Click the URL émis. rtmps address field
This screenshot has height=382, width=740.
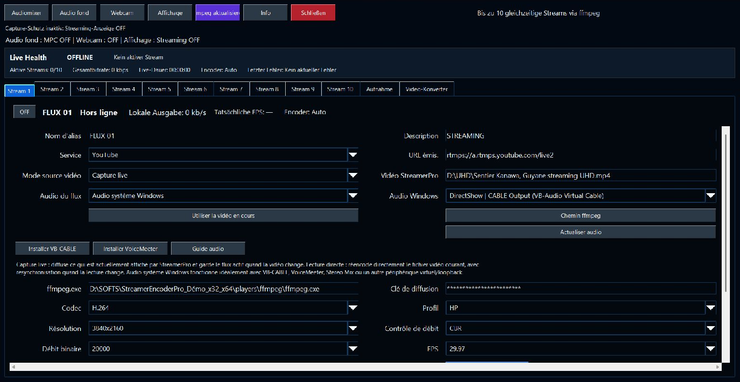pos(580,155)
